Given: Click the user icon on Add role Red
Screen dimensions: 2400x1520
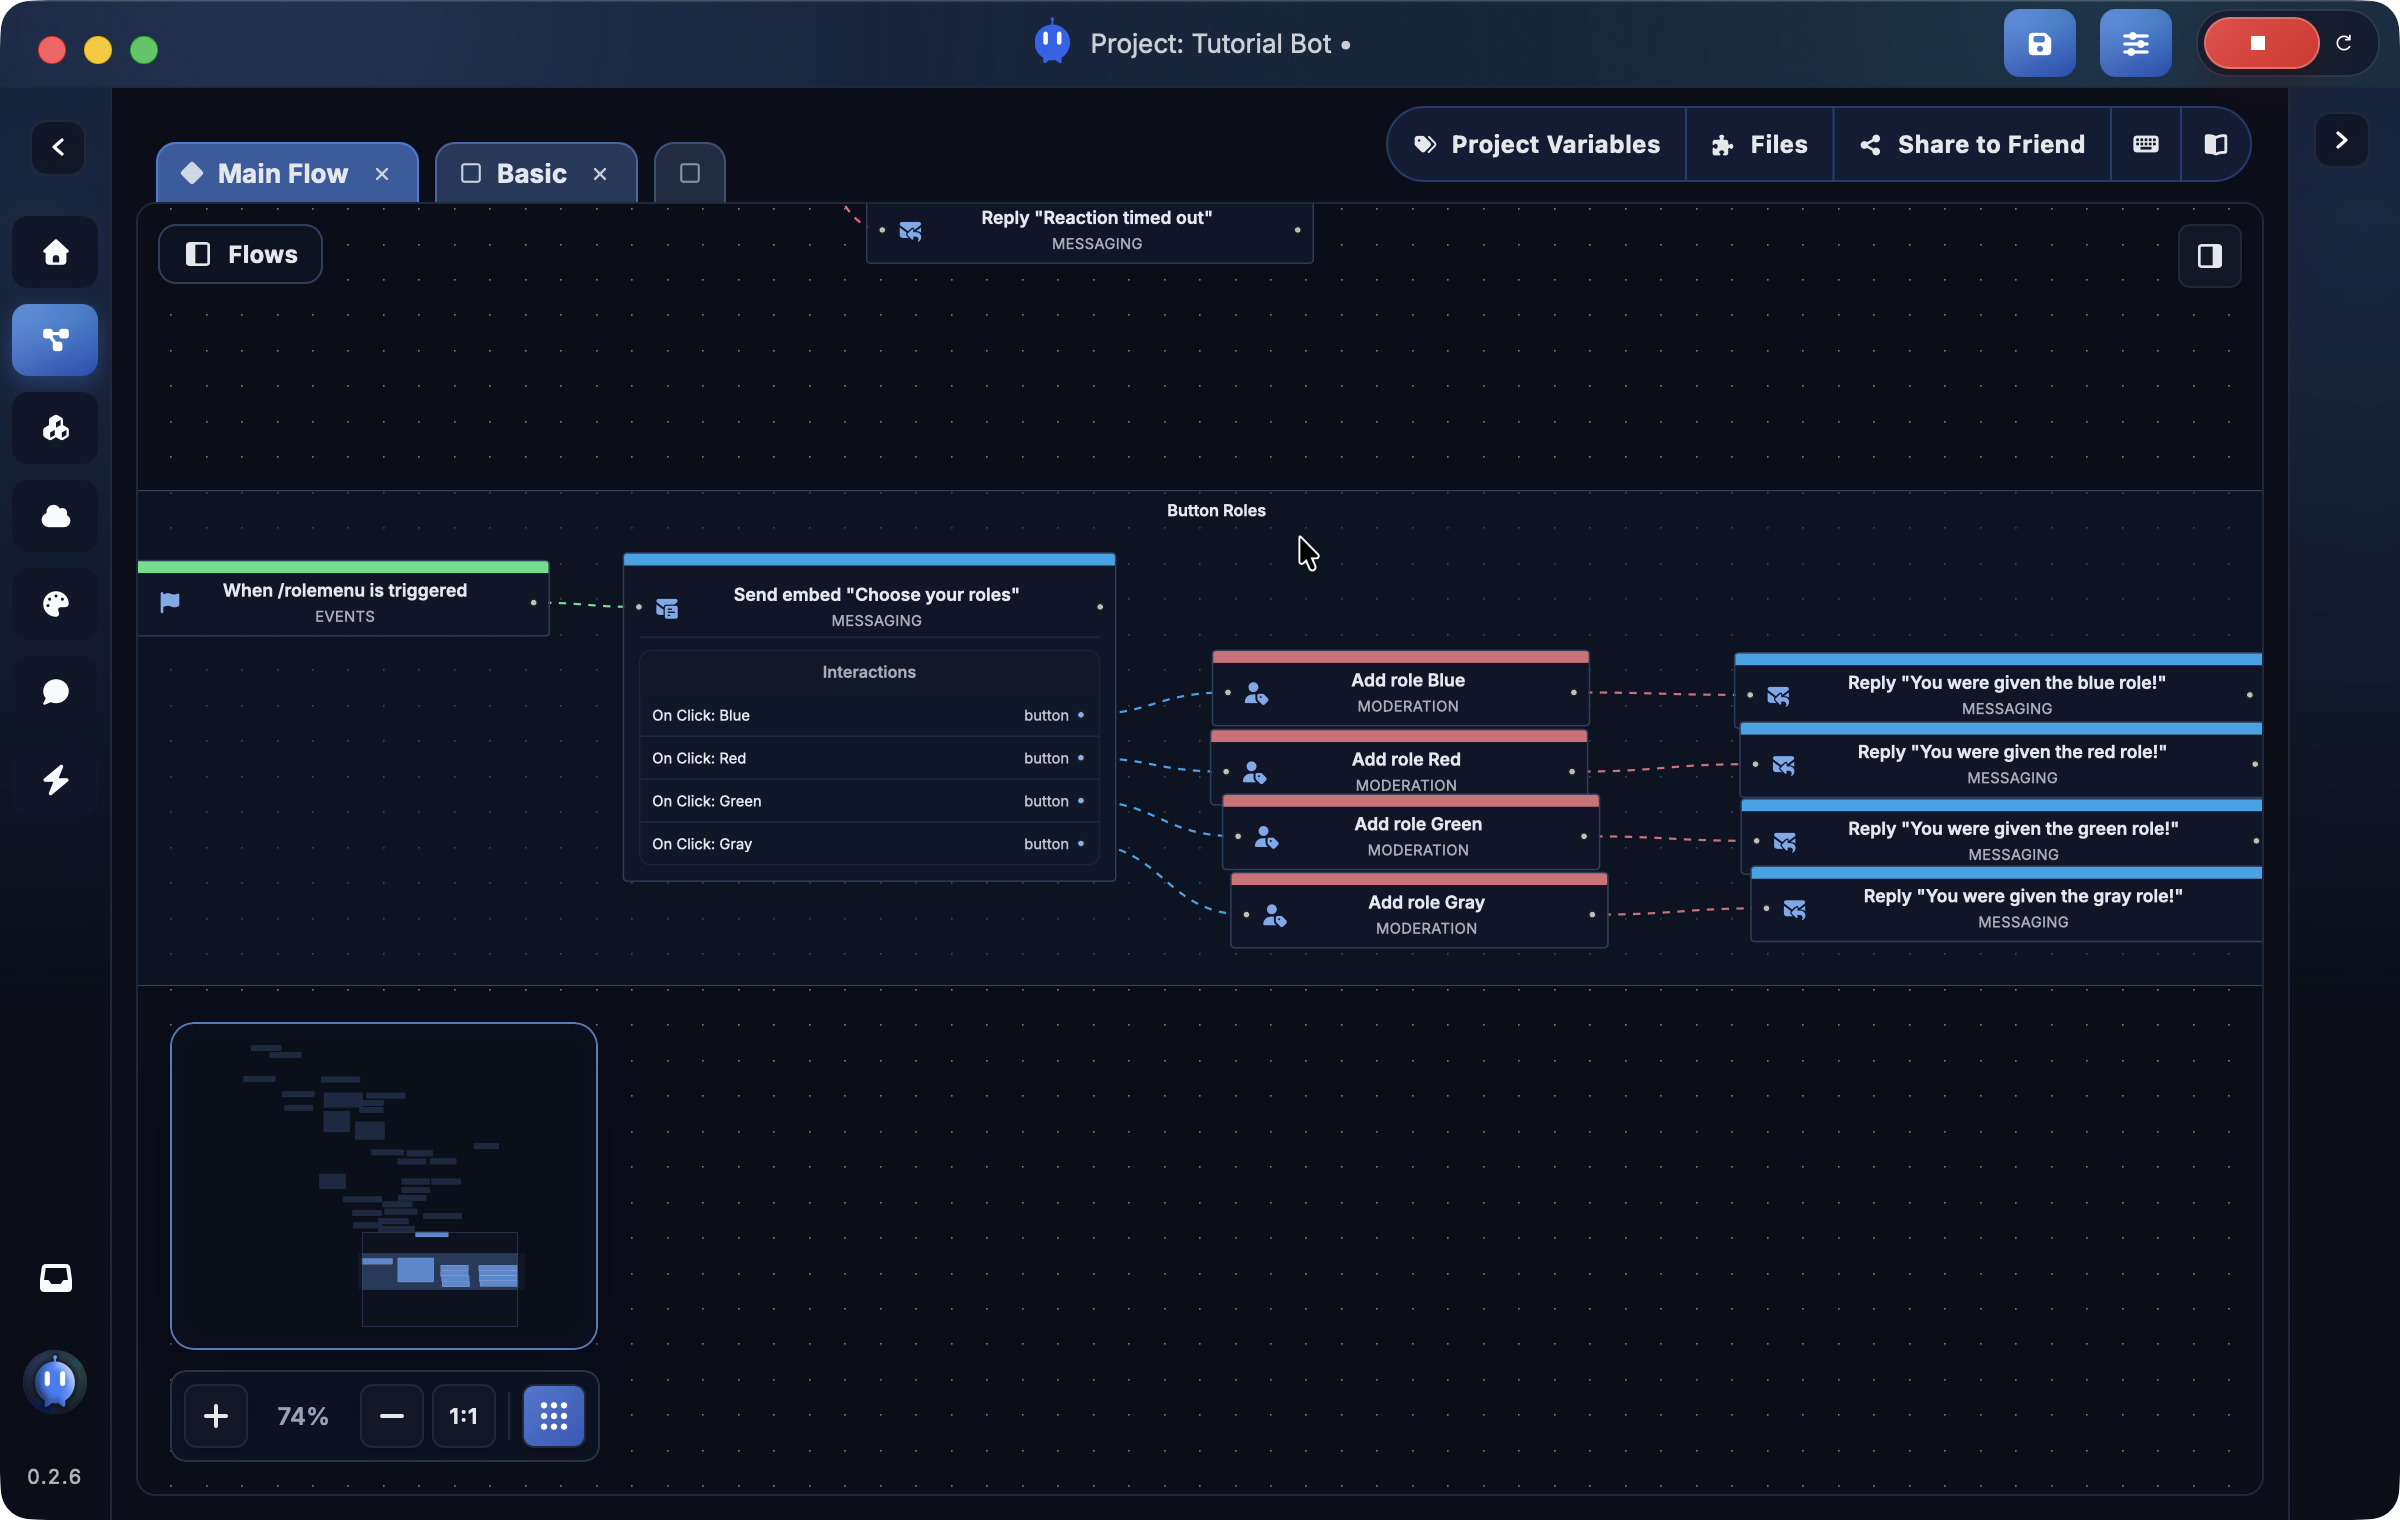Looking at the screenshot, I should pos(1254,772).
